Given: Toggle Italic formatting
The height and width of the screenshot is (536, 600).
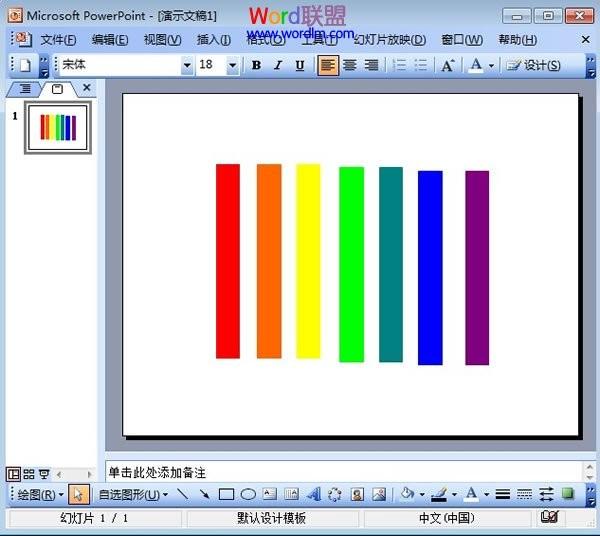Looking at the screenshot, I should pyautogui.click(x=278, y=65).
